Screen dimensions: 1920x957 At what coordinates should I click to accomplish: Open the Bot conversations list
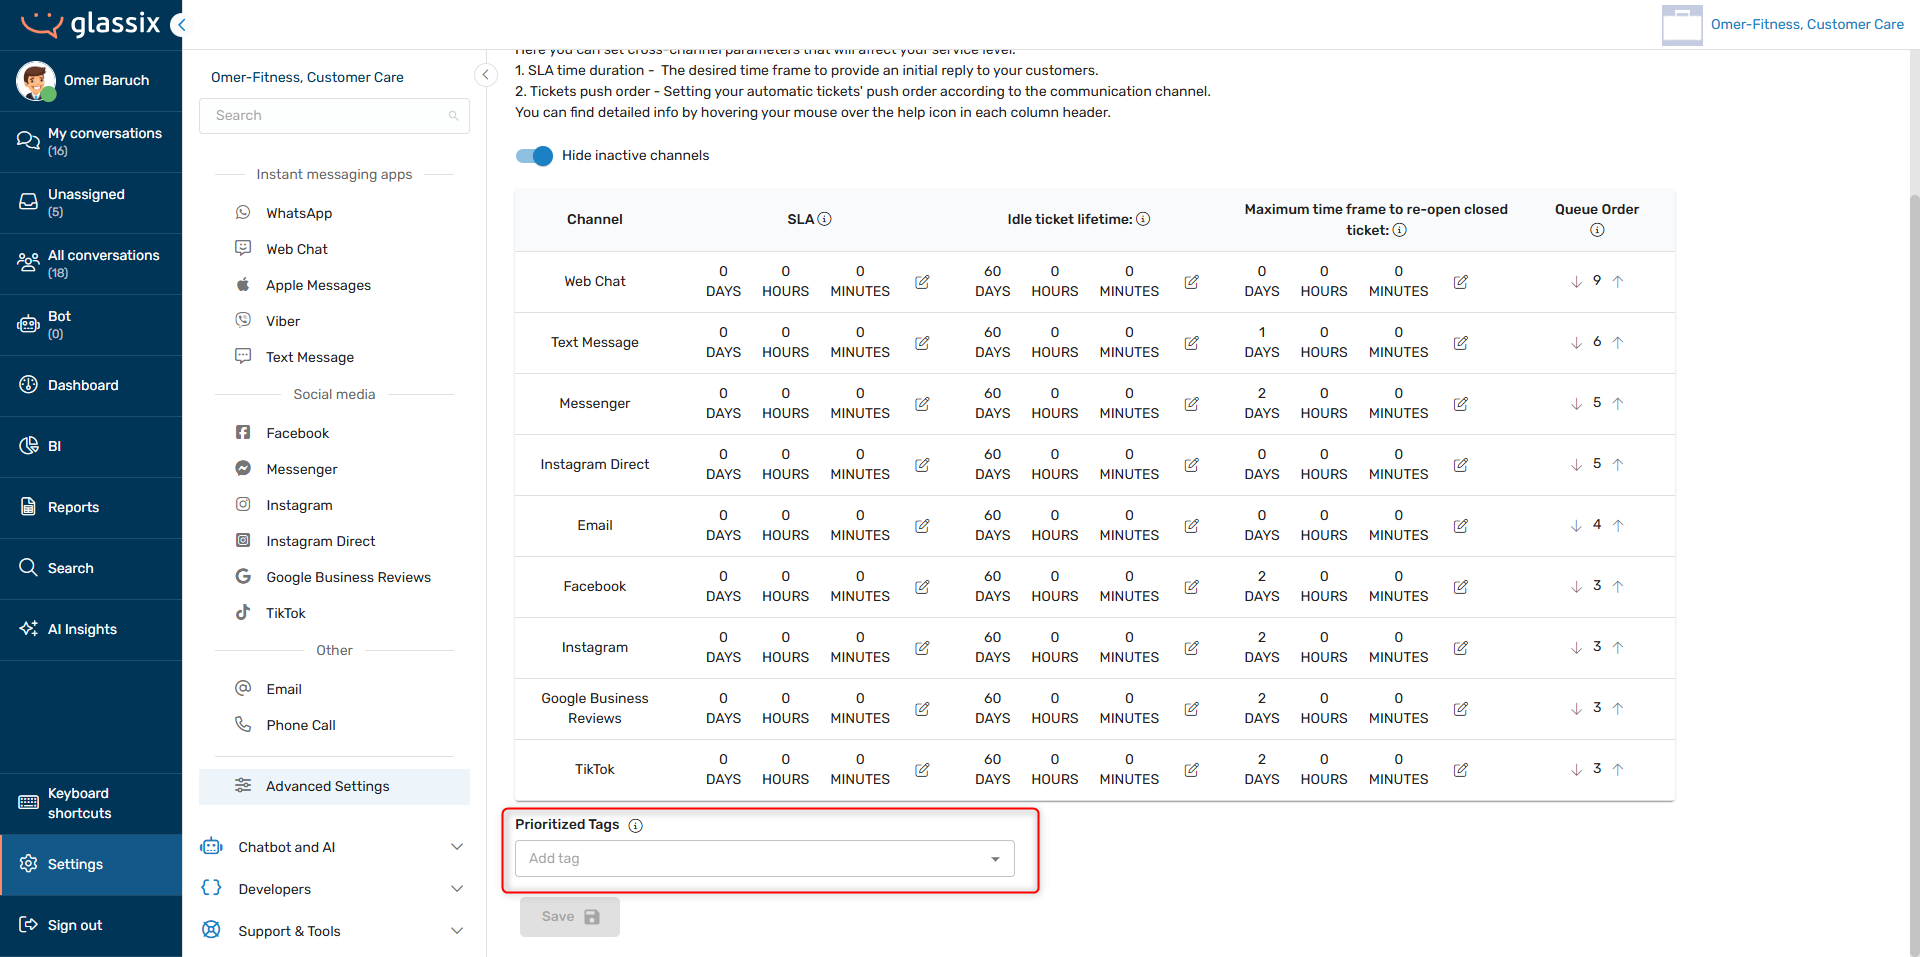tap(91, 325)
